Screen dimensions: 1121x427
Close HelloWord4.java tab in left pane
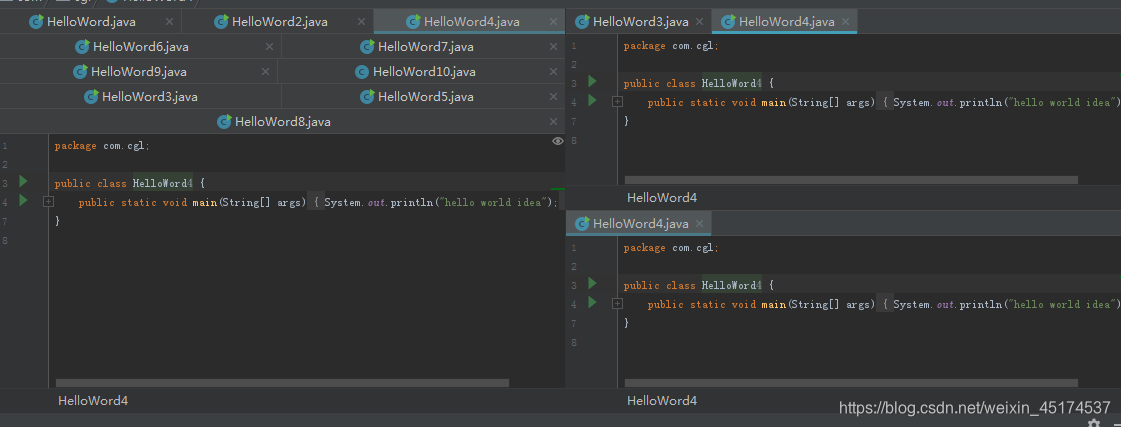[553, 22]
